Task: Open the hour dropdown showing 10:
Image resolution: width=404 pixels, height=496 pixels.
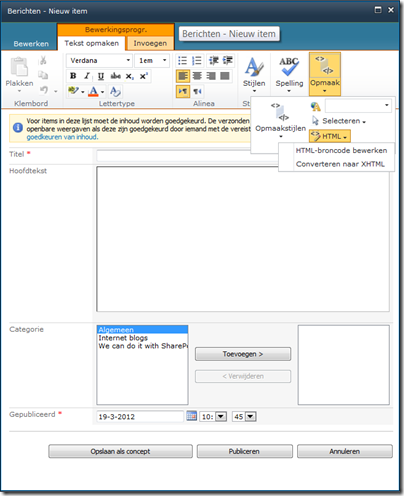Action: (x=221, y=417)
